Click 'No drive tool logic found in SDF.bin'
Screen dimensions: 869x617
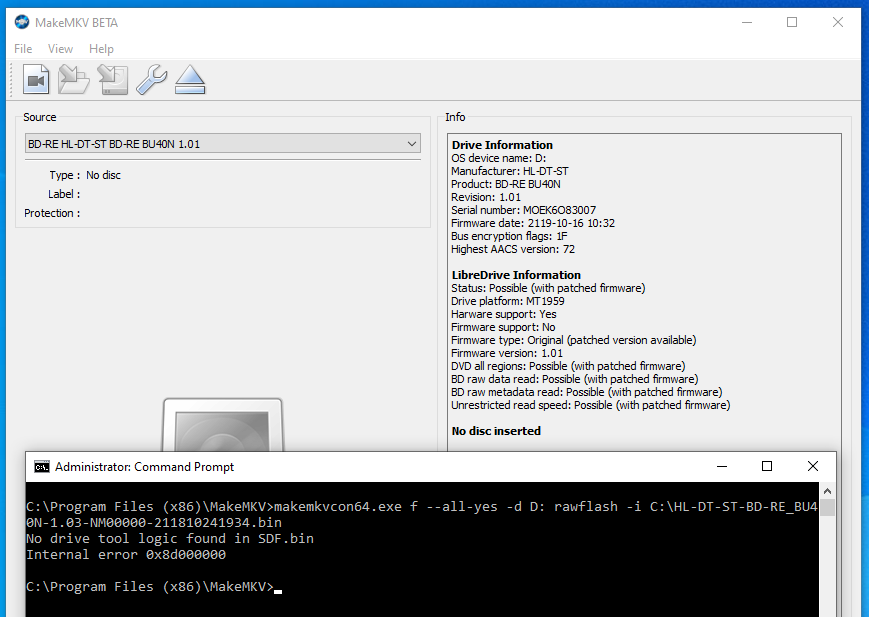[170, 538]
